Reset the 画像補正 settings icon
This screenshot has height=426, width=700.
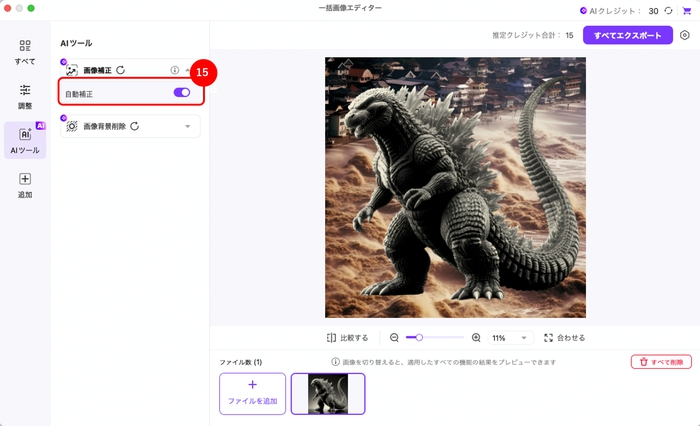pos(121,70)
